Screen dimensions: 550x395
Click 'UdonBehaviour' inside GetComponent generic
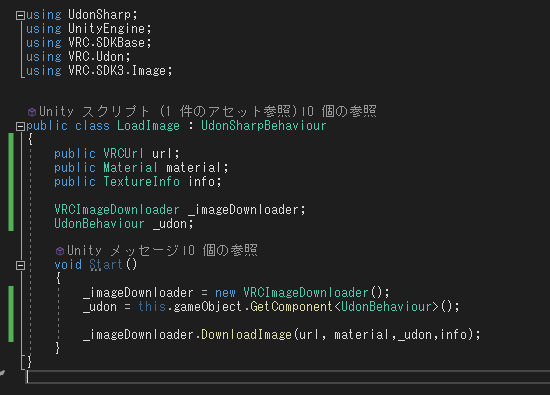386,307
